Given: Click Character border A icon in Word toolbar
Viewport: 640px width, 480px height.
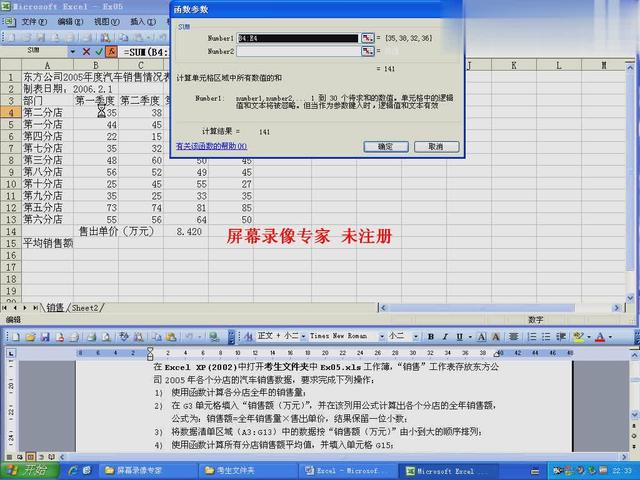Looking at the screenshot, I should tap(482, 337).
